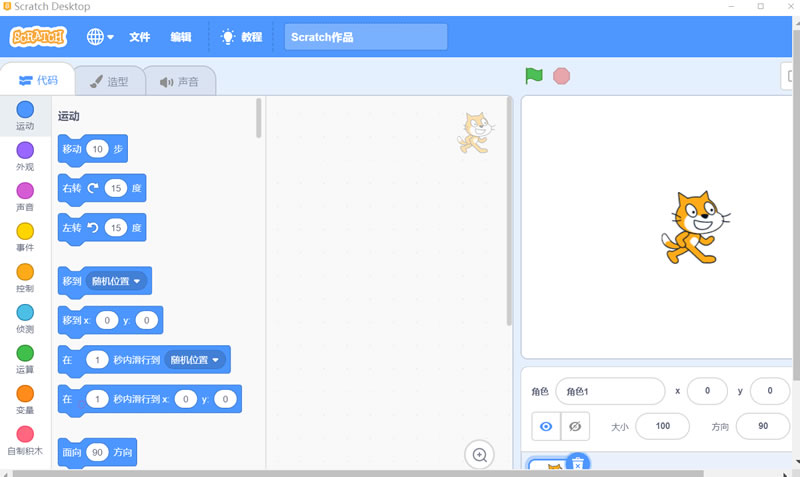
Task: Open 教程 tutorials lightbulb
Action: (241, 37)
